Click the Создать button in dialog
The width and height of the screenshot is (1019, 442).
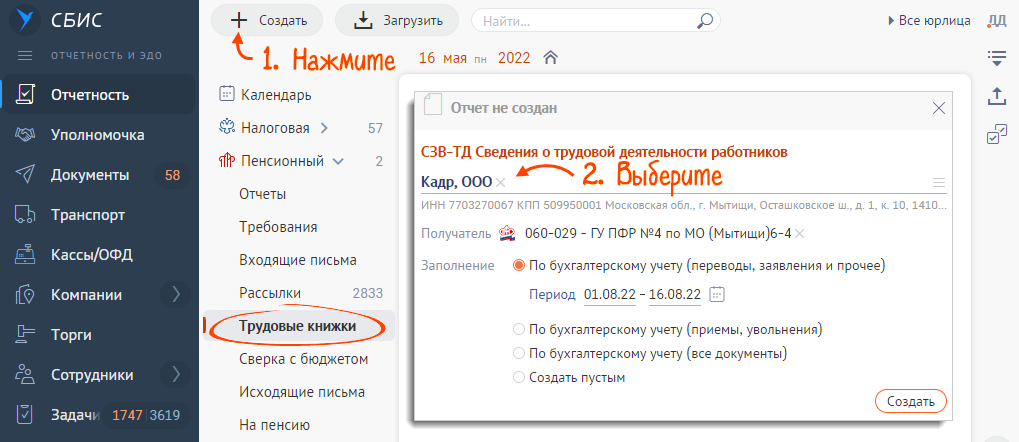coord(911,401)
